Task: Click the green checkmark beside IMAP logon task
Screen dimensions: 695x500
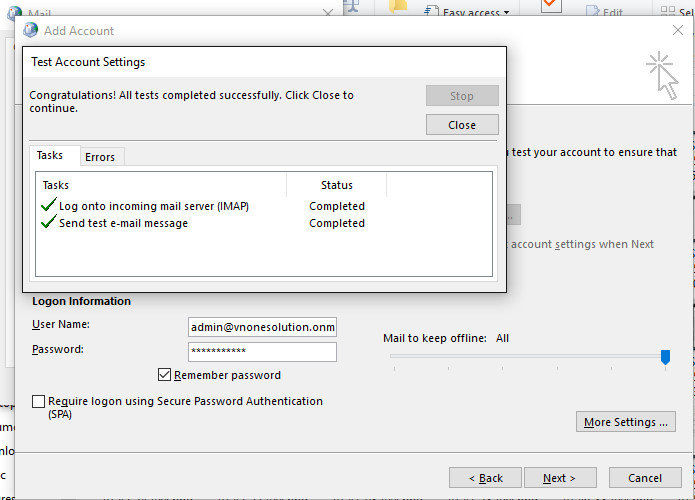Action: click(x=48, y=206)
